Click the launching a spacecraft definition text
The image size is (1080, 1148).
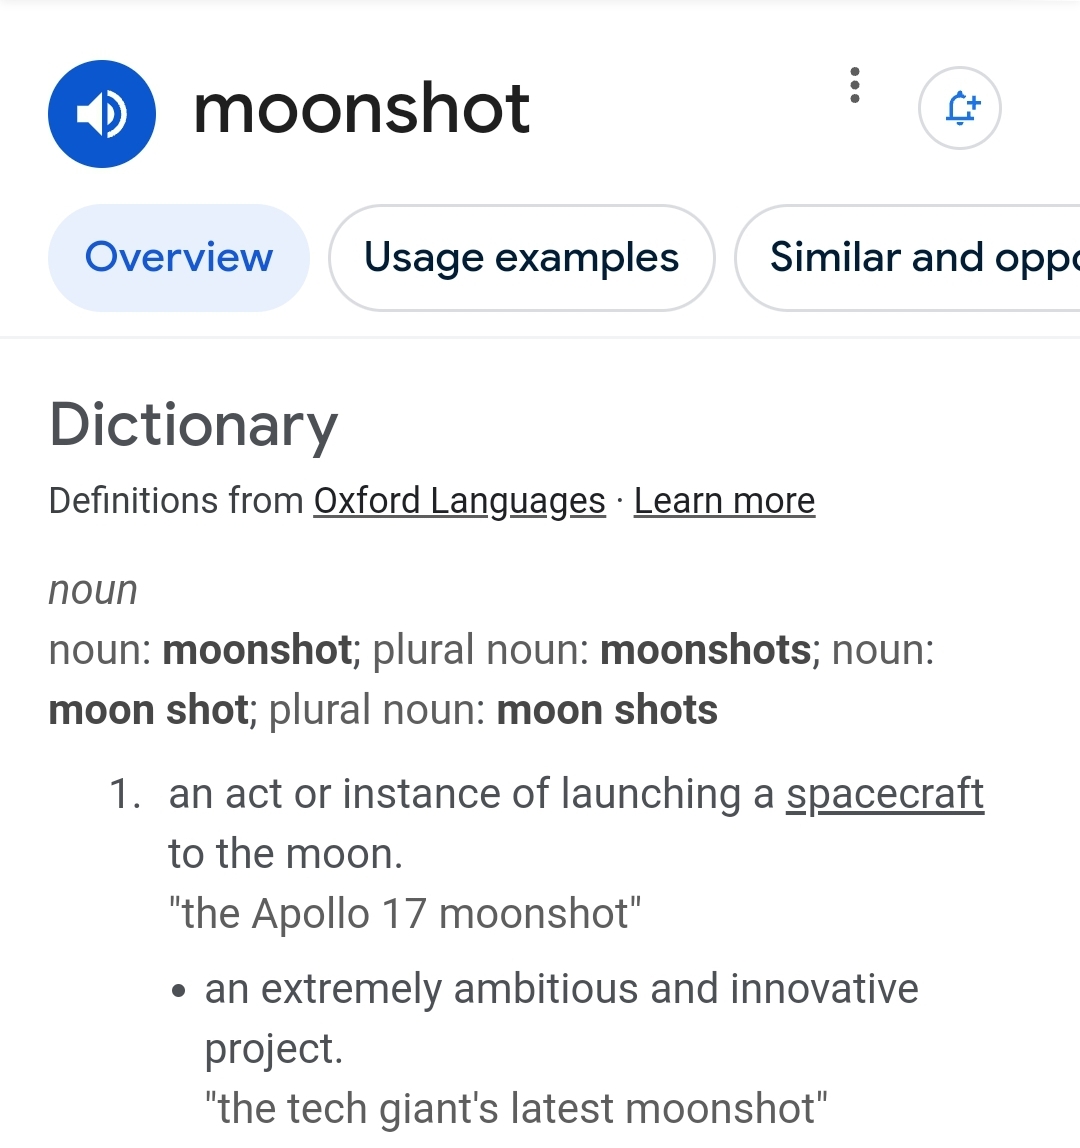coord(470,795)
